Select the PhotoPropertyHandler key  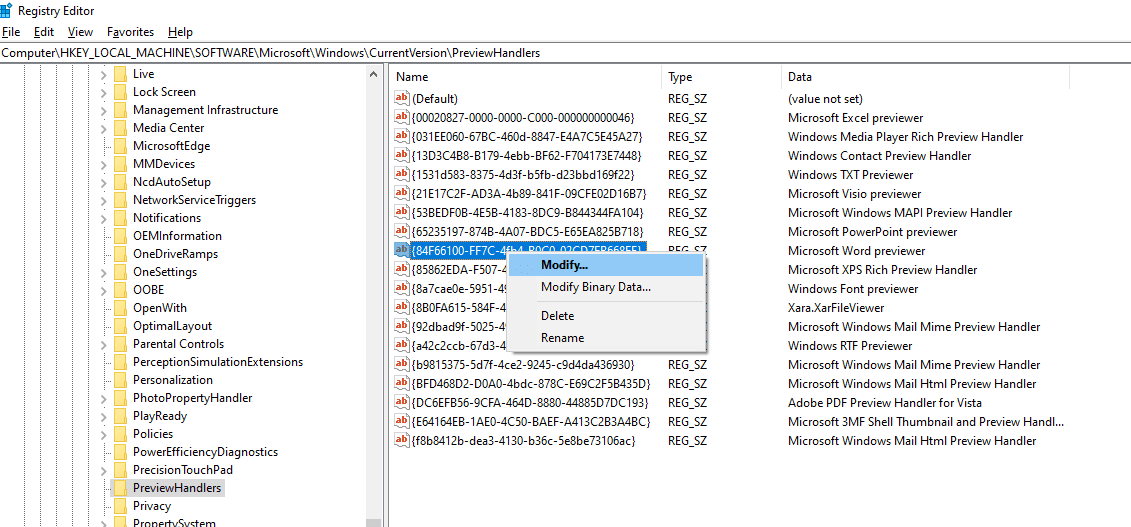tap(193, 398)
